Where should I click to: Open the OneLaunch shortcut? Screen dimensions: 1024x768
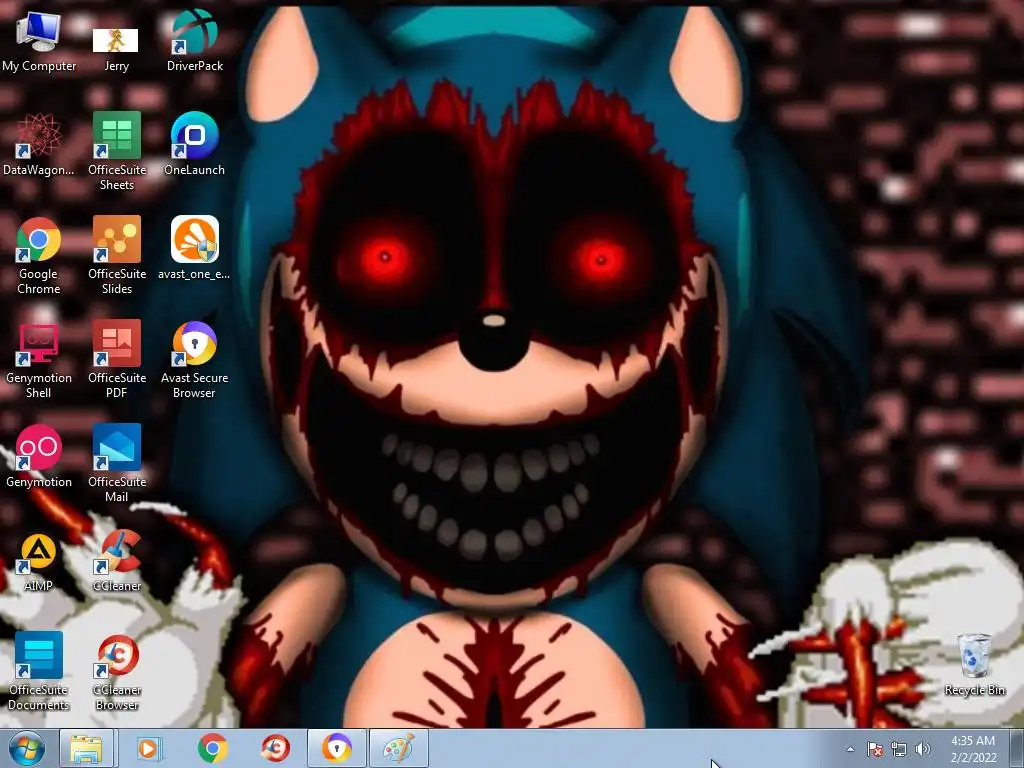coord(195,144)
